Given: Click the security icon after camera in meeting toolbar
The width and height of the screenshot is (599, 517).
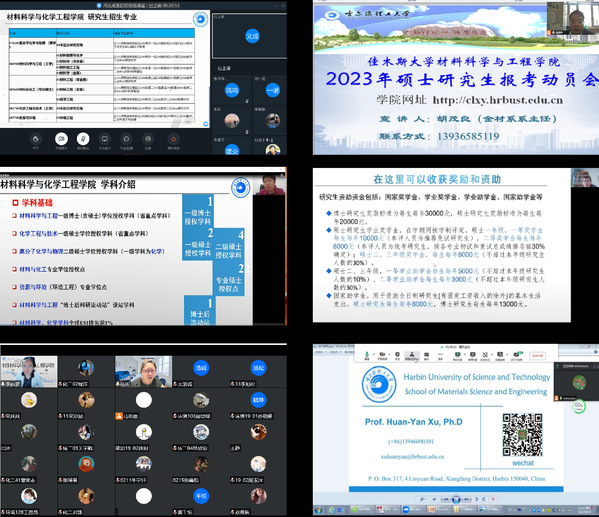Looking at the screenshot, I should tap(397, 355).
